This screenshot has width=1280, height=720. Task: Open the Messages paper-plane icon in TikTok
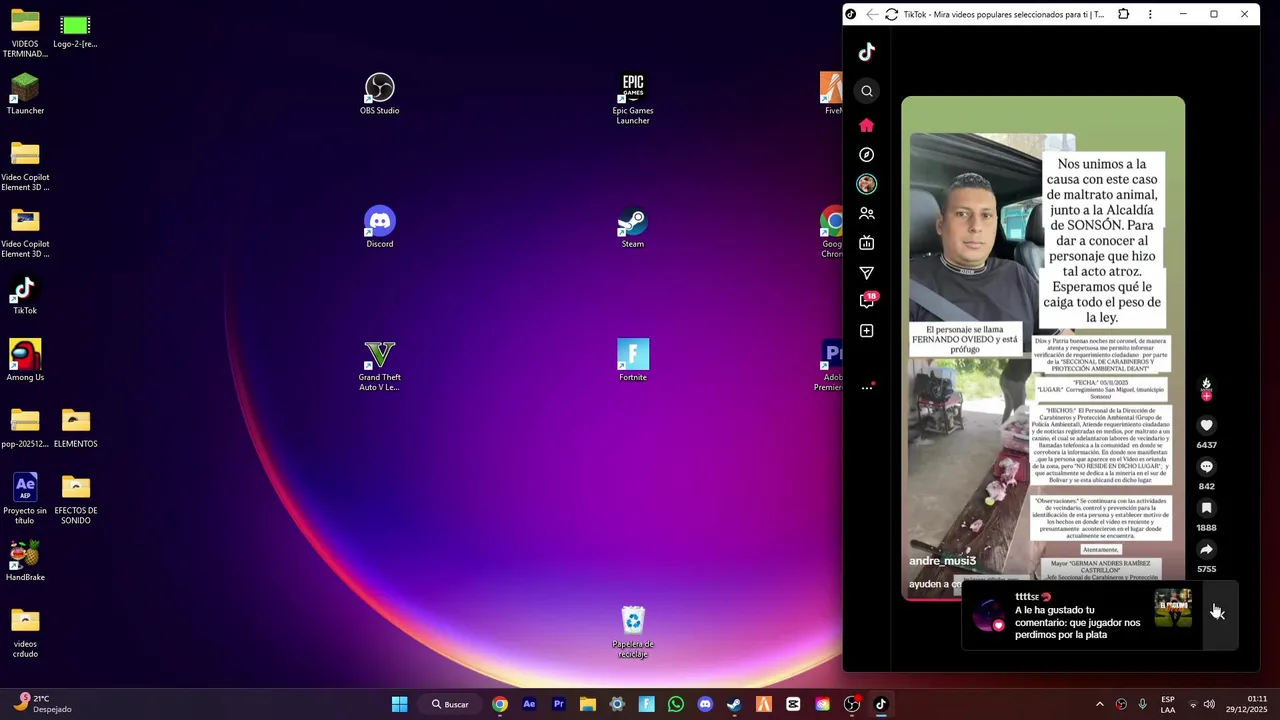pos(867,273)
